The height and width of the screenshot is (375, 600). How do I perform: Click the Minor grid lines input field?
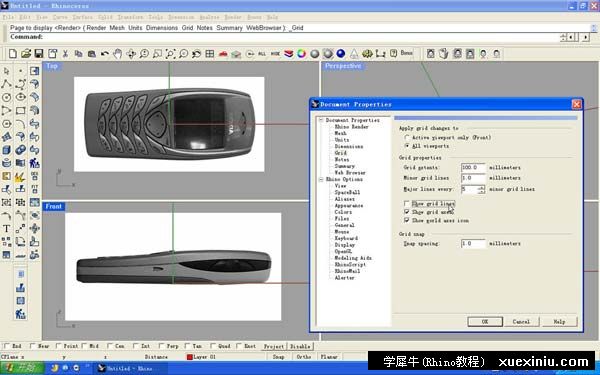pos(473,178)
